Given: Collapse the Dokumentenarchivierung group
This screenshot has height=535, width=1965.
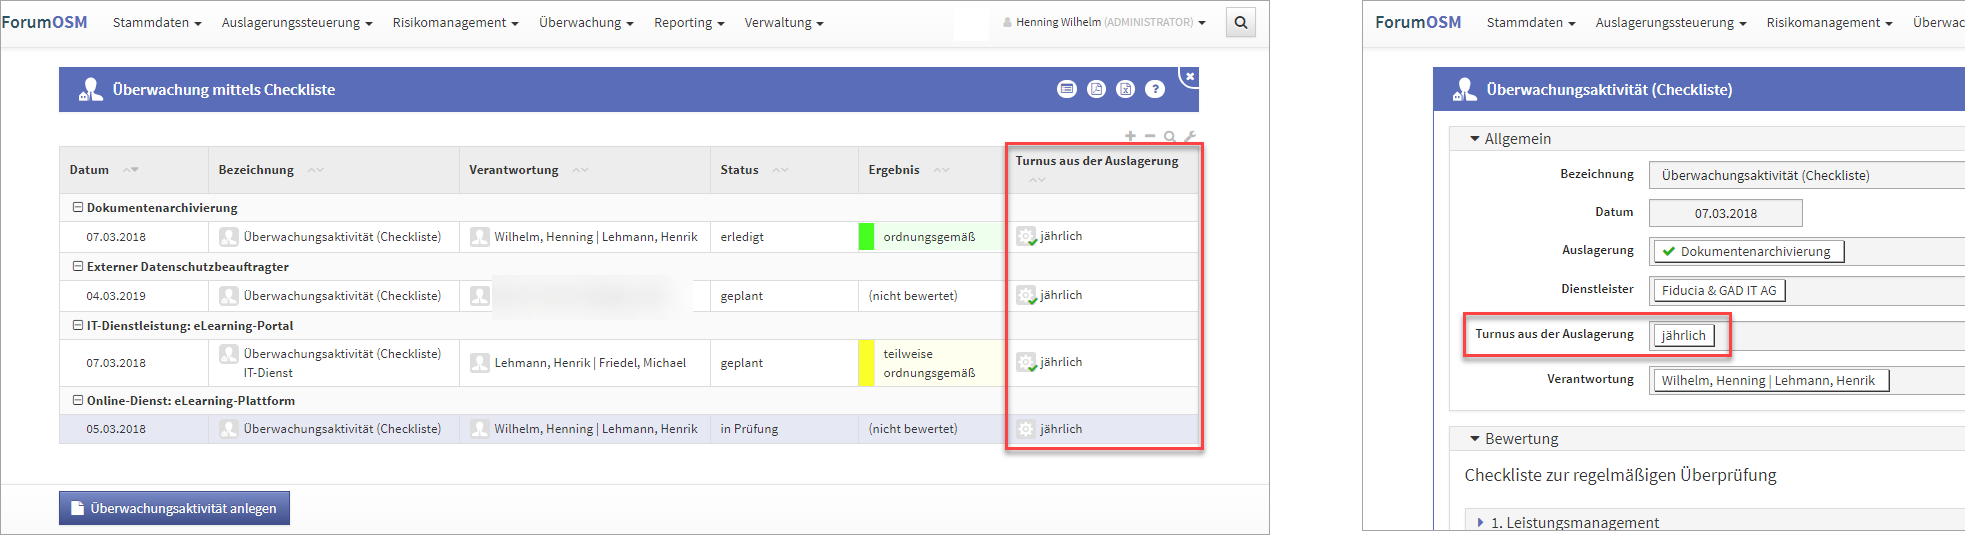Looking at the screenshot, I should [x=77, y=208].
